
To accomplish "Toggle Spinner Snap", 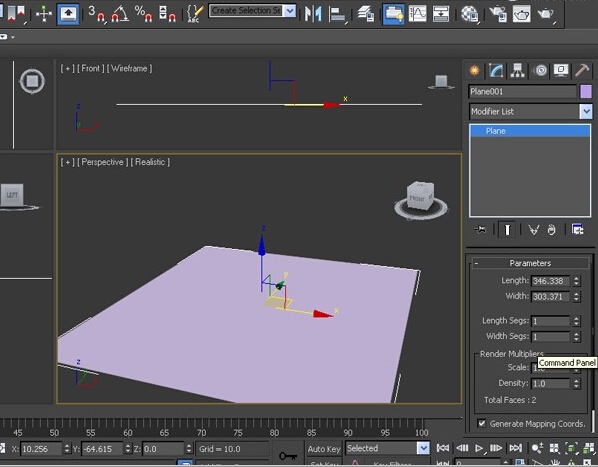I will 167,14.
